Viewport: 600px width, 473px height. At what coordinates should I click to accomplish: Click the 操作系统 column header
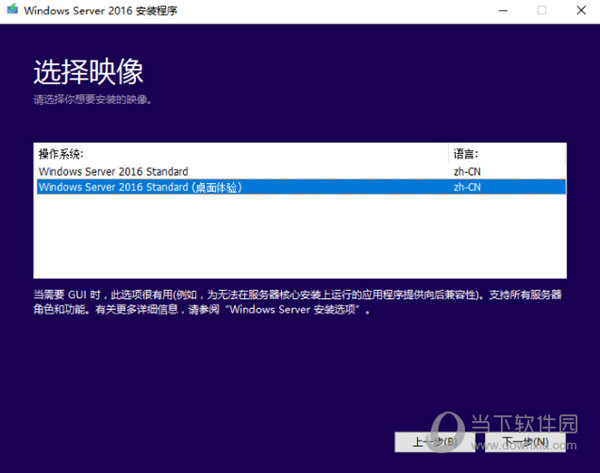[61, 155]
